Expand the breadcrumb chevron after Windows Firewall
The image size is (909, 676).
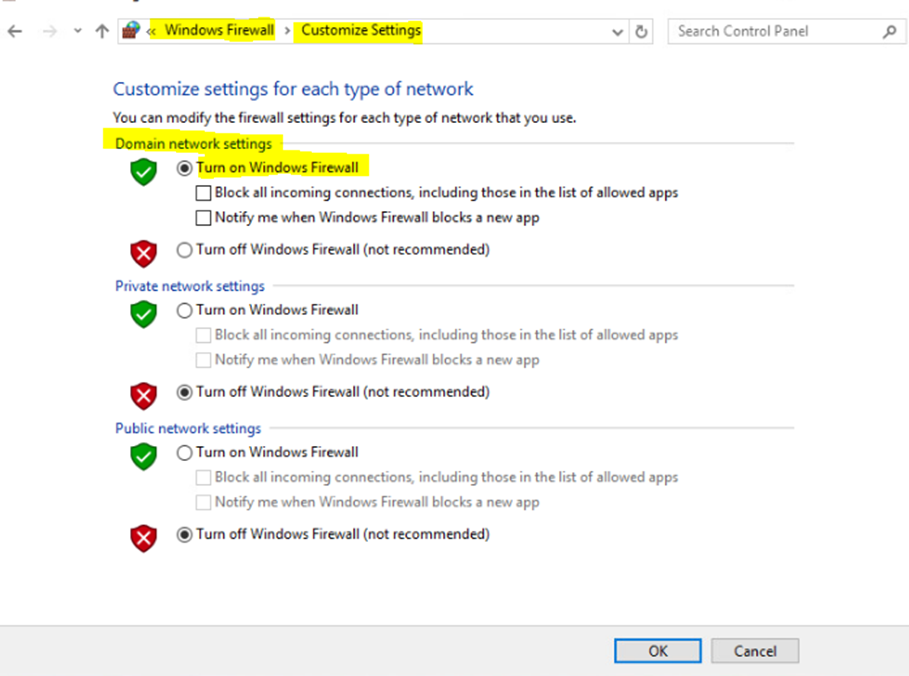click(x=287, y=31)
